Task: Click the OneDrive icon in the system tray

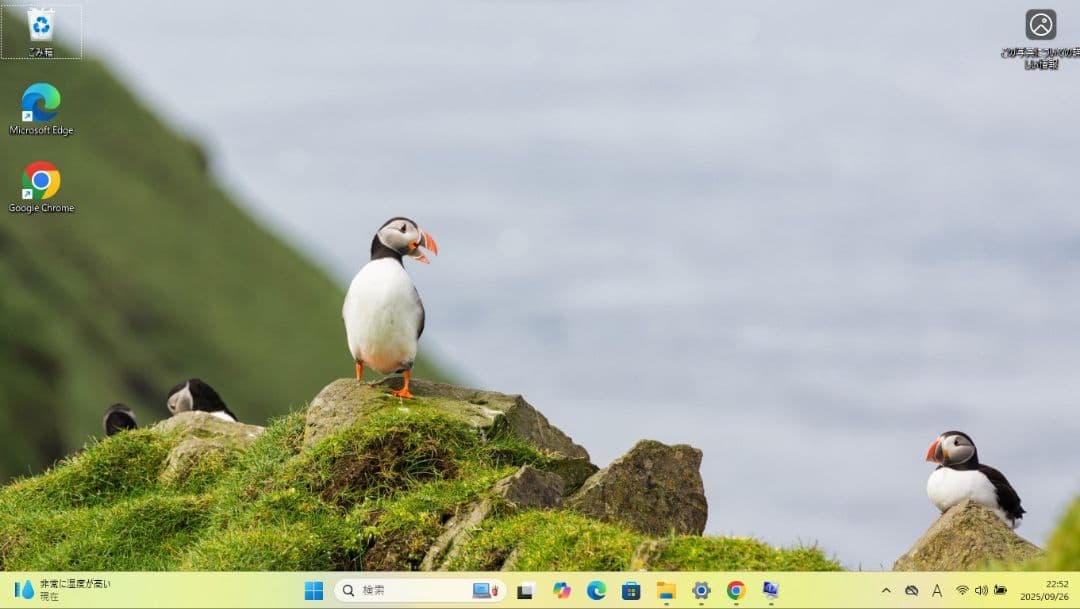Action: [x=912, y=590]
